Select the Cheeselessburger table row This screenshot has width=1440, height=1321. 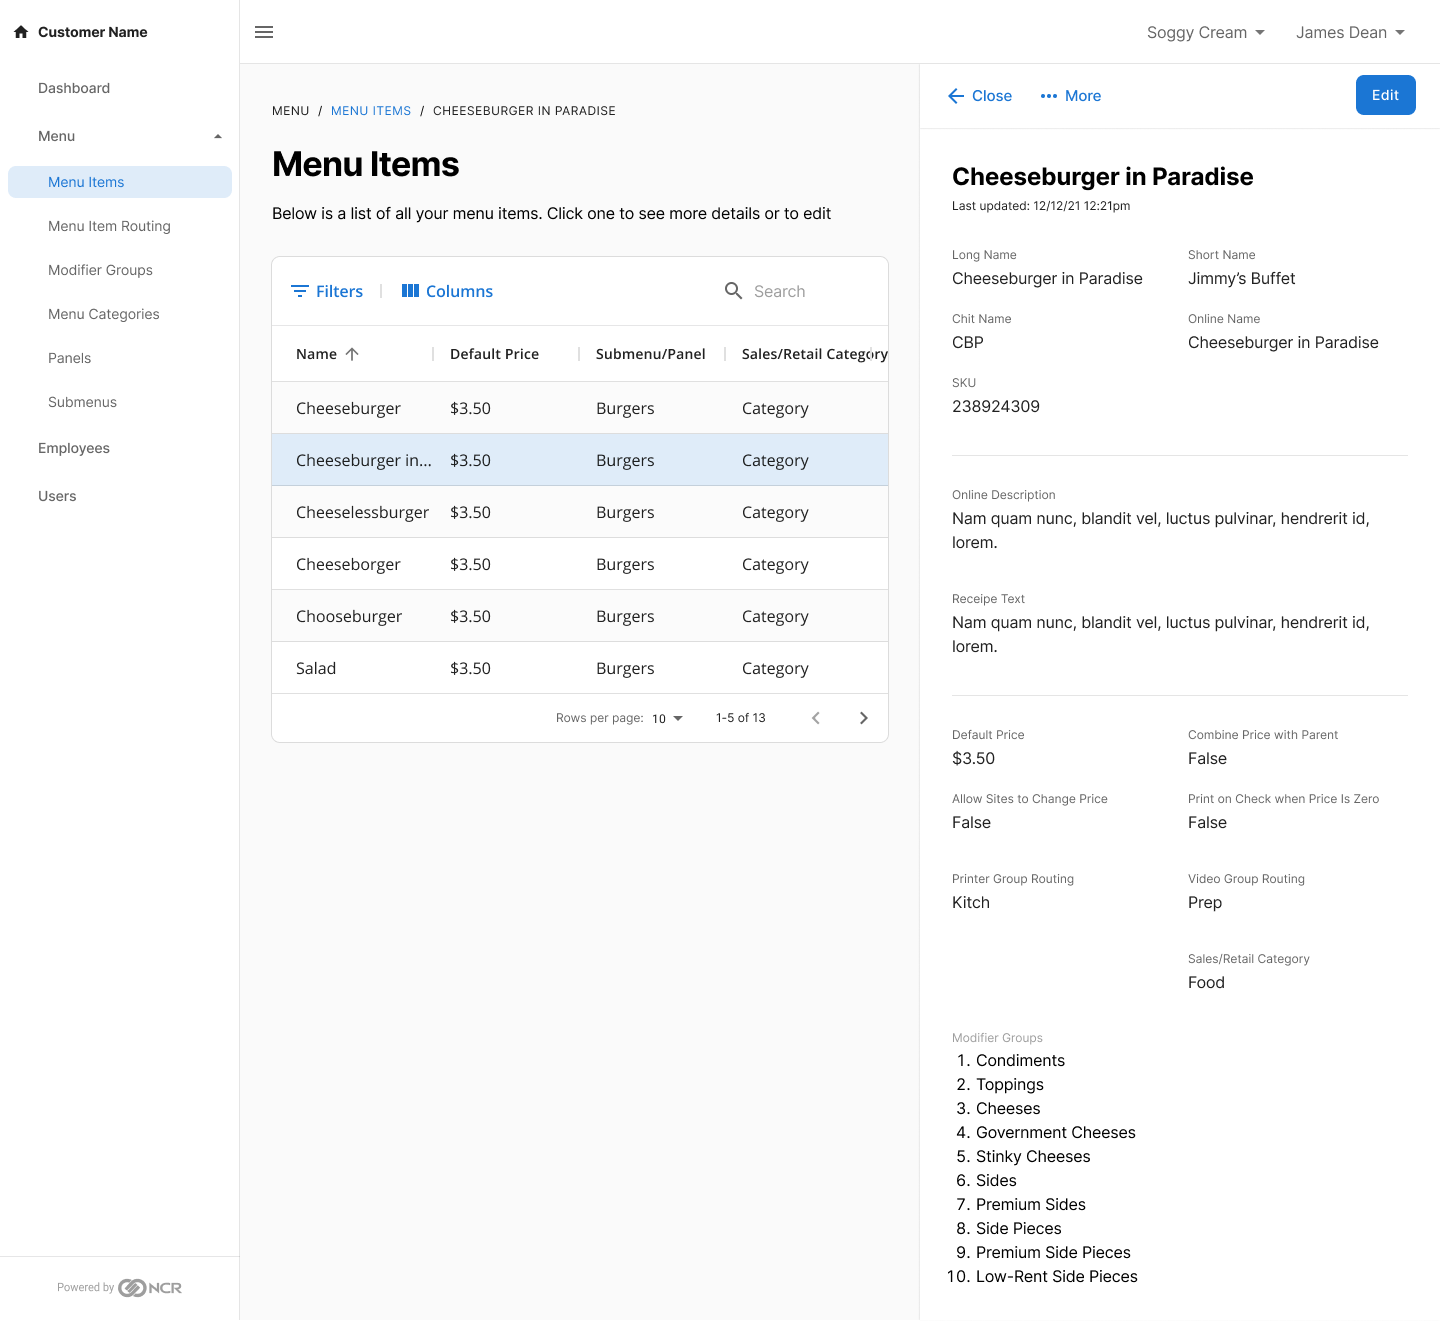[x=579, y=512]
